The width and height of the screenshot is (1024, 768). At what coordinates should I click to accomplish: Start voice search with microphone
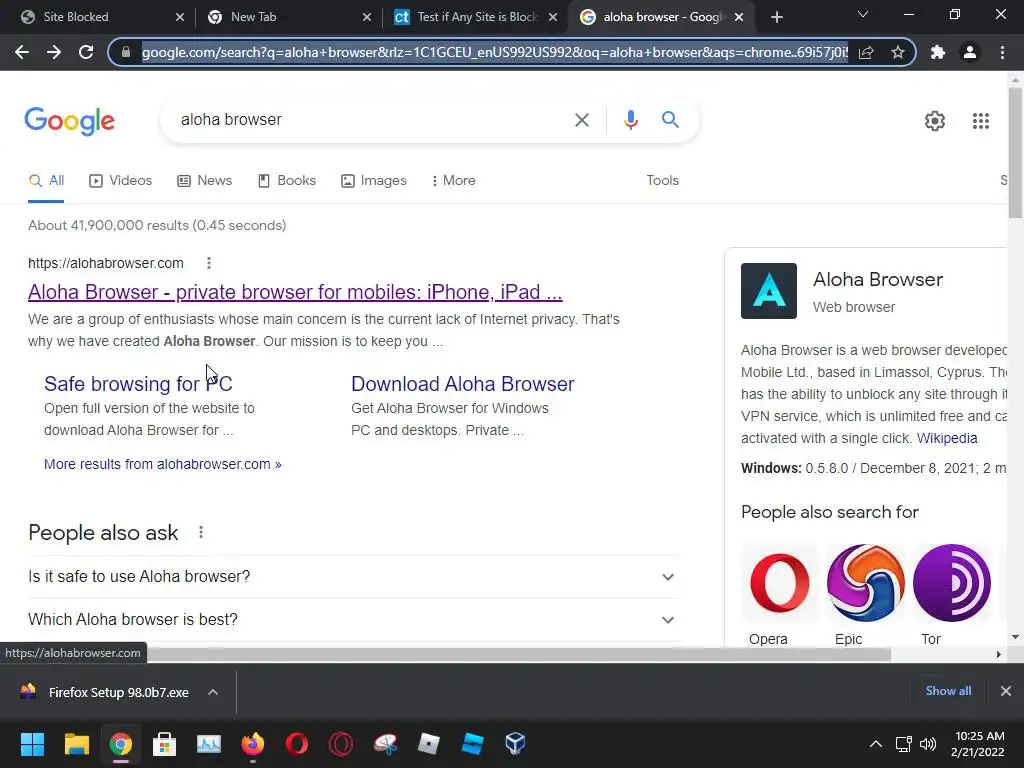click(630, 120)
